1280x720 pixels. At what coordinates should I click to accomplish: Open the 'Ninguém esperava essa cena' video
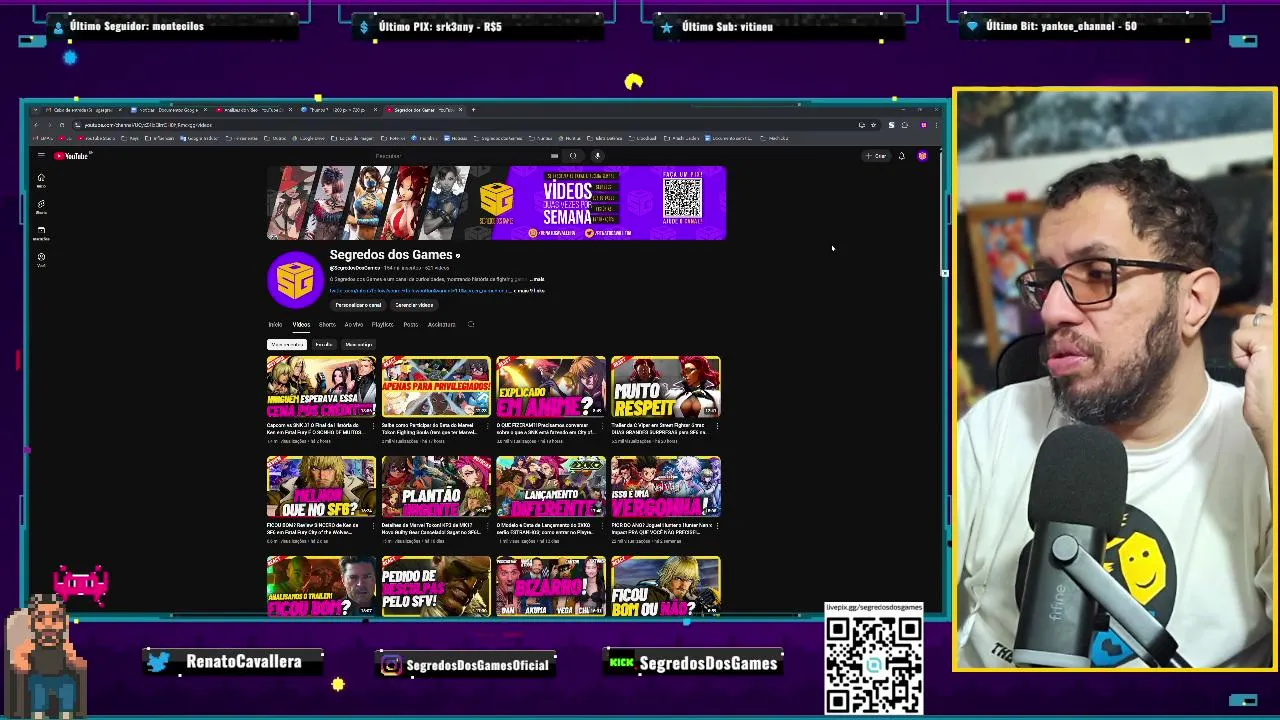coord(321,387)
